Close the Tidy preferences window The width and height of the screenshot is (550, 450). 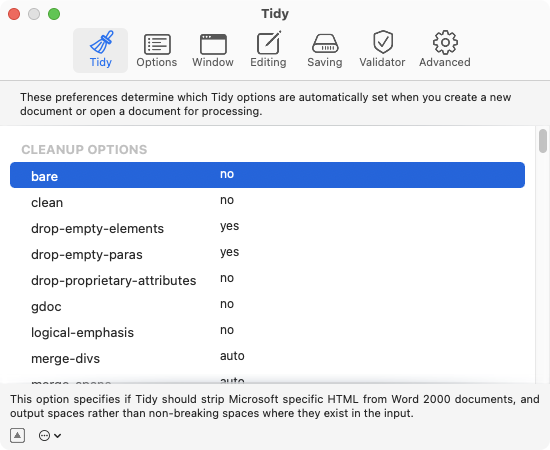(x=14, y=14)
